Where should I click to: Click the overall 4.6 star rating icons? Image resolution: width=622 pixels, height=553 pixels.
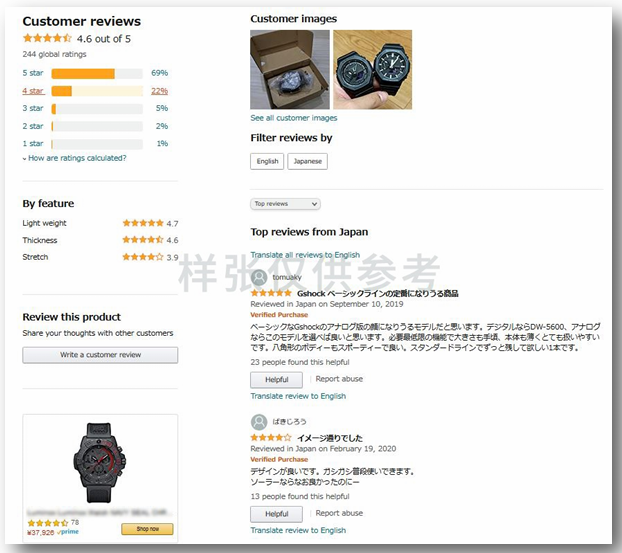(47, 38)
